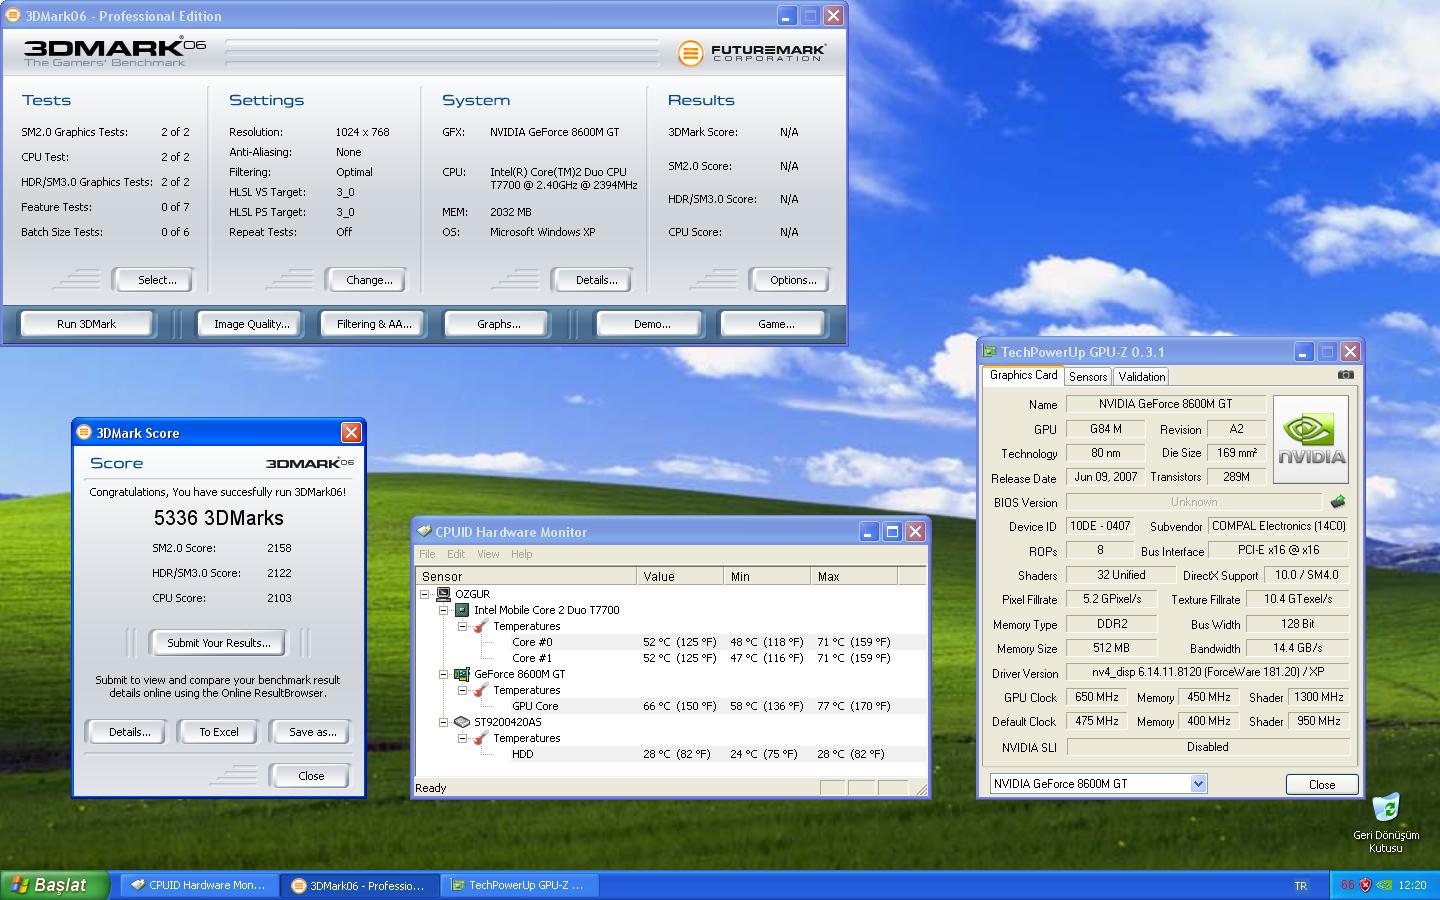The image size is (1440, 900).
Task: Click the temperature 66 tray icon
Action: 1347,885
